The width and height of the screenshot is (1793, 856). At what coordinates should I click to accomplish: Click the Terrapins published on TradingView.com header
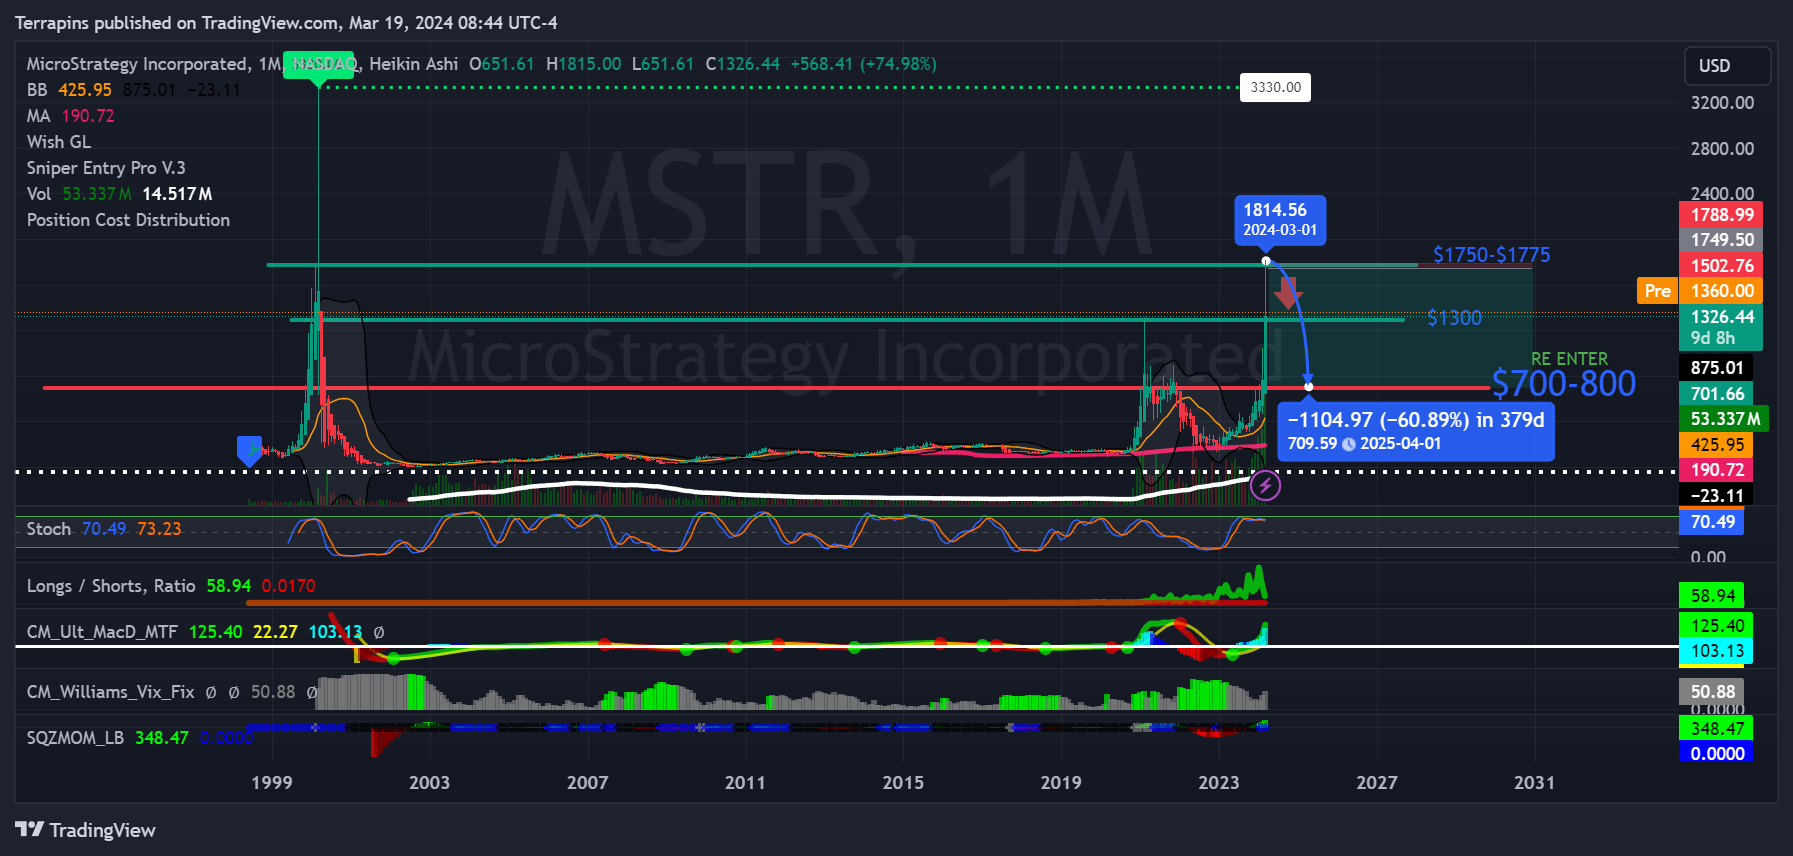point(286,23)
